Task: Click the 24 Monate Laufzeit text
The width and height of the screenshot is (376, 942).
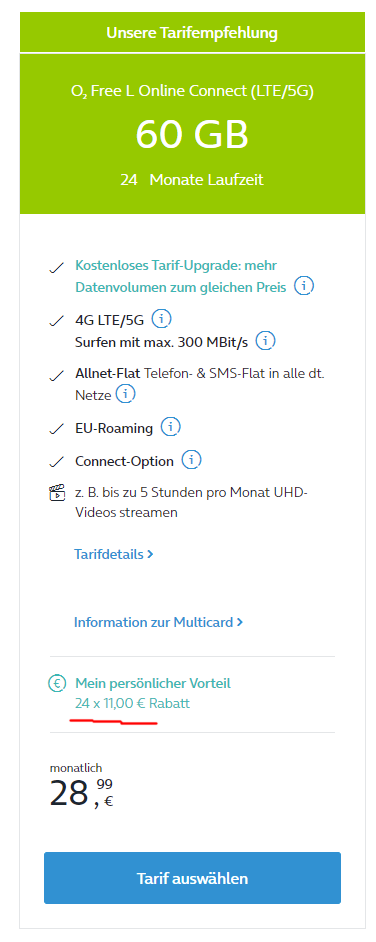Action: 192,180
